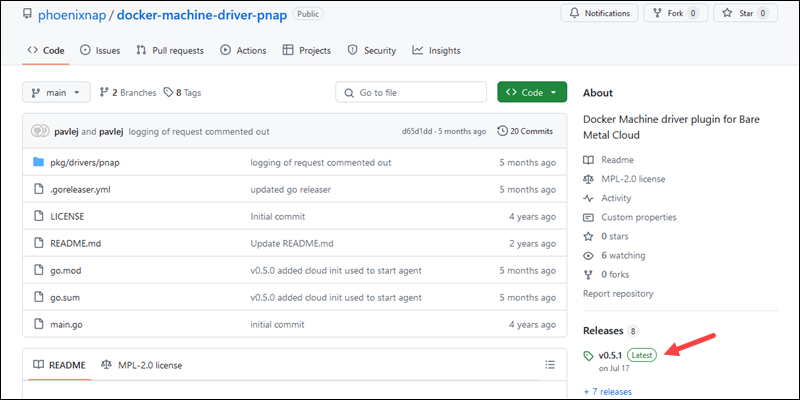Click the Custom properties icon

[x=589, y=217]
